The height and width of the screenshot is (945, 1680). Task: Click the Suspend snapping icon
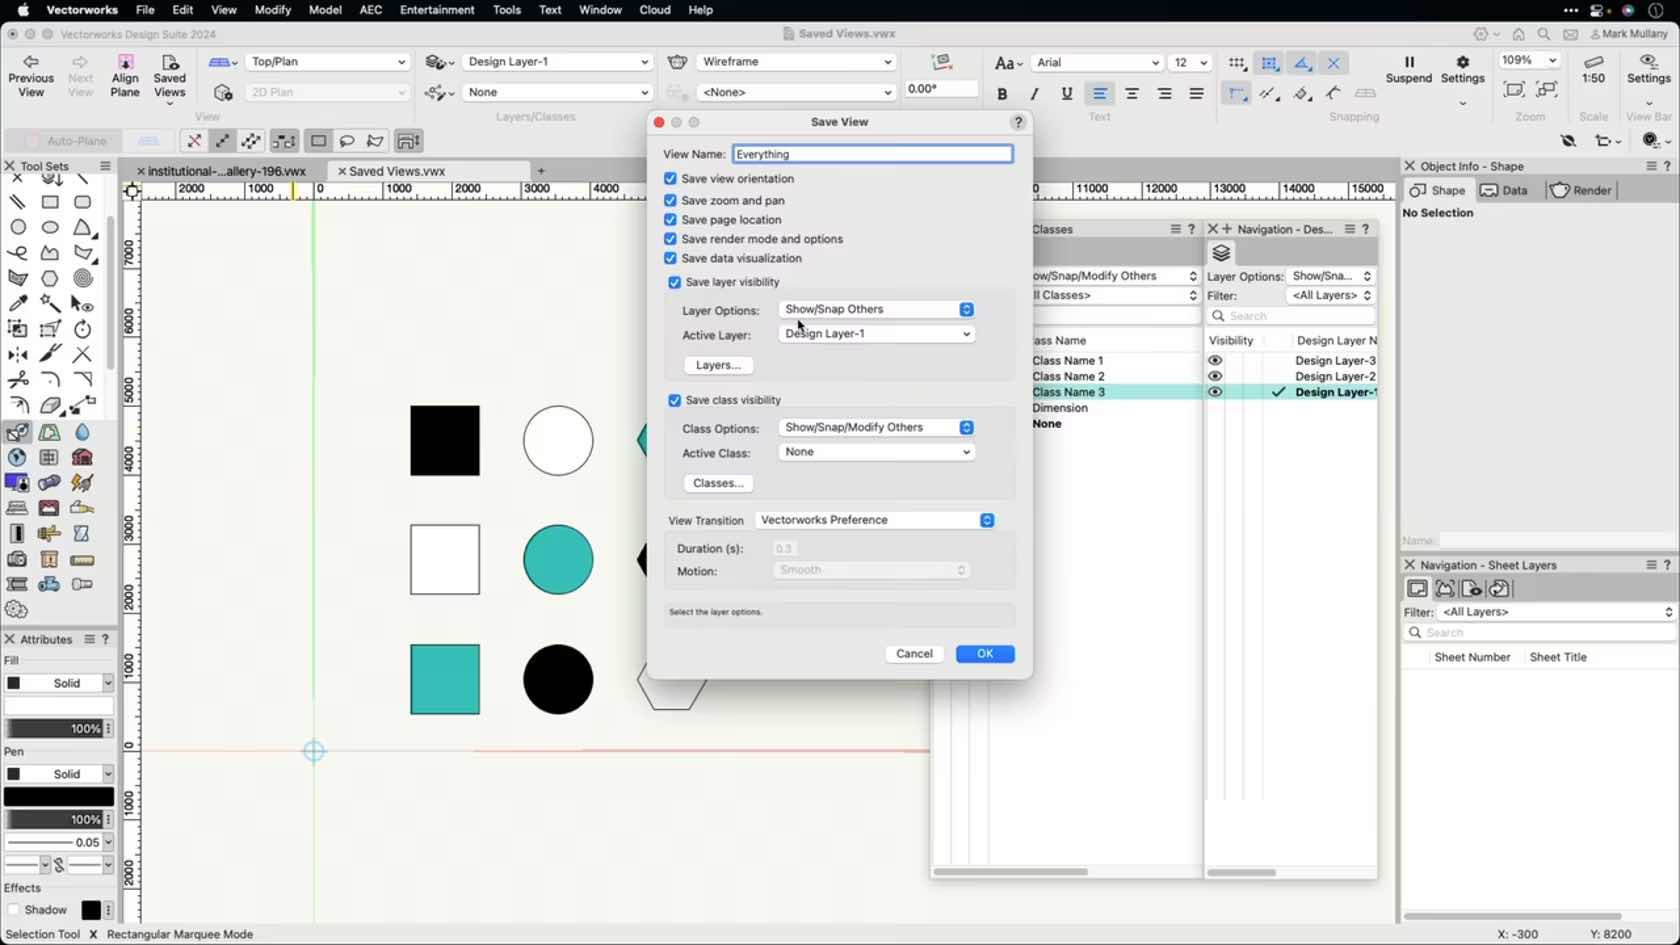tap(1409, 62)
